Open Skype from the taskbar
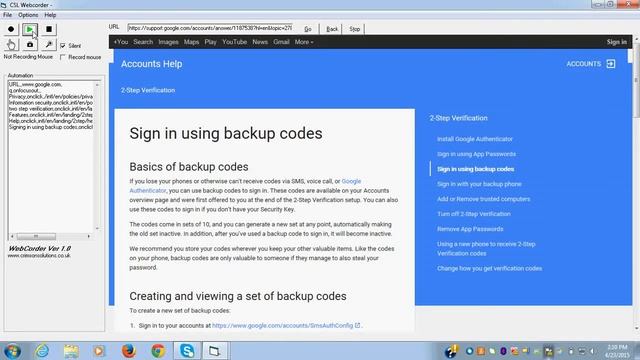This screenshot has height=360, width=640. [x=187, y=351]
